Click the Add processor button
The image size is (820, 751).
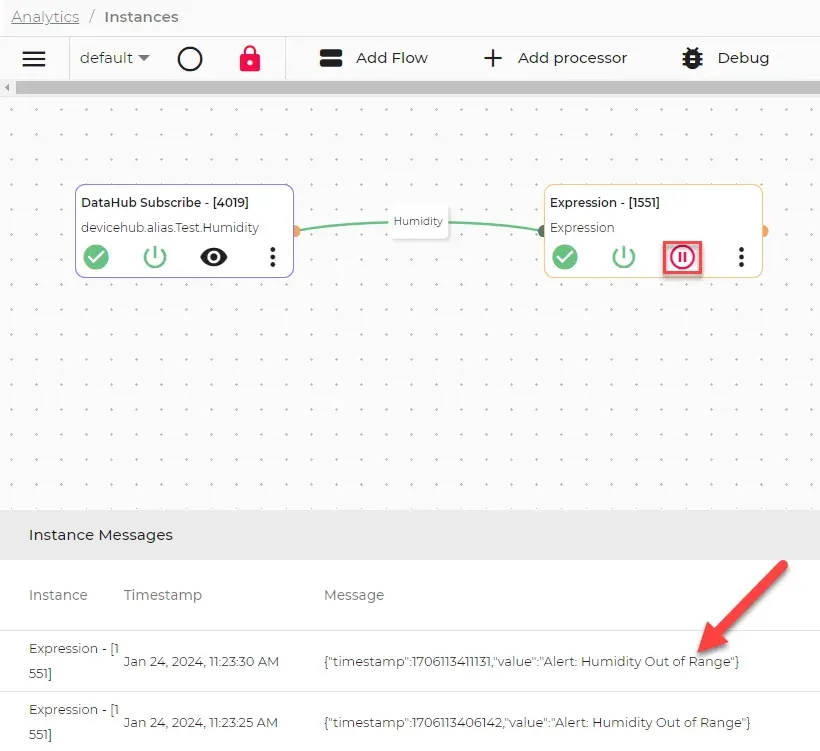coord(555,58)
